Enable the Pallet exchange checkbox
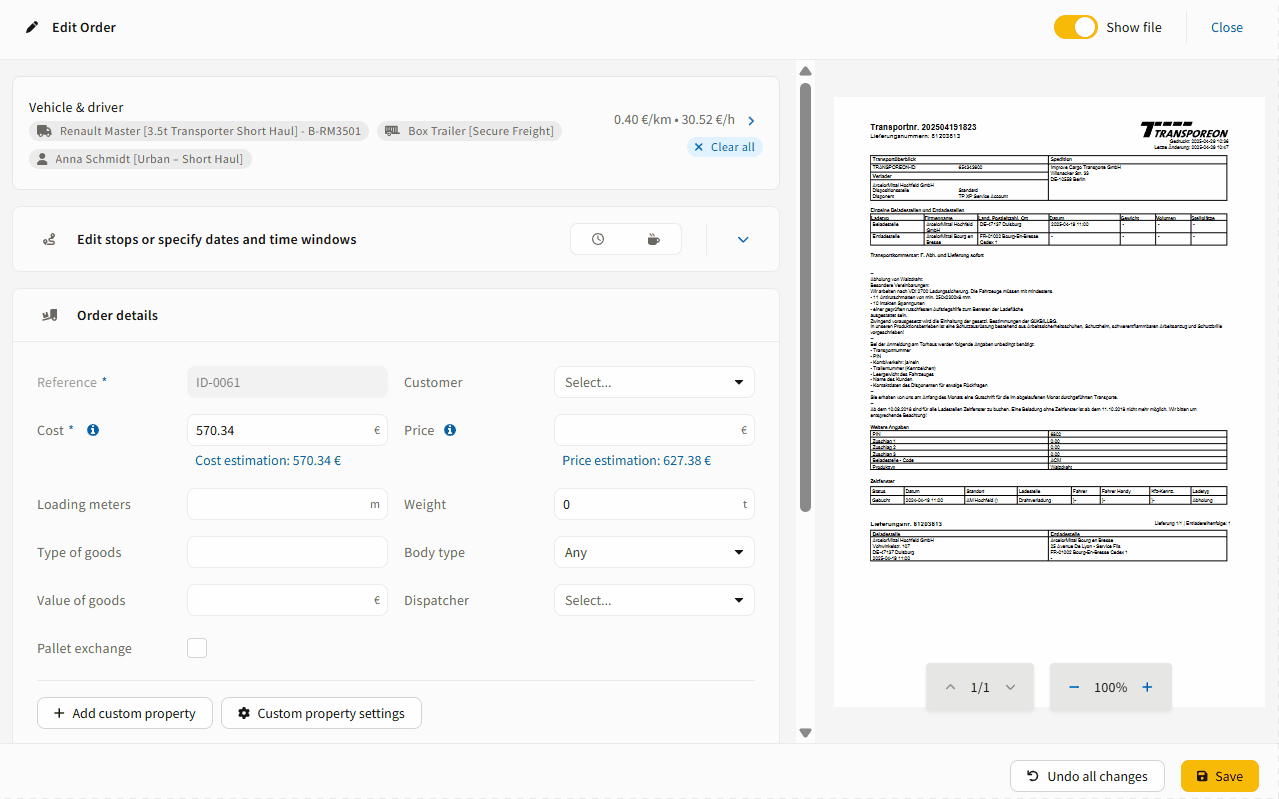1279x799 pixels. coord(197,647)
